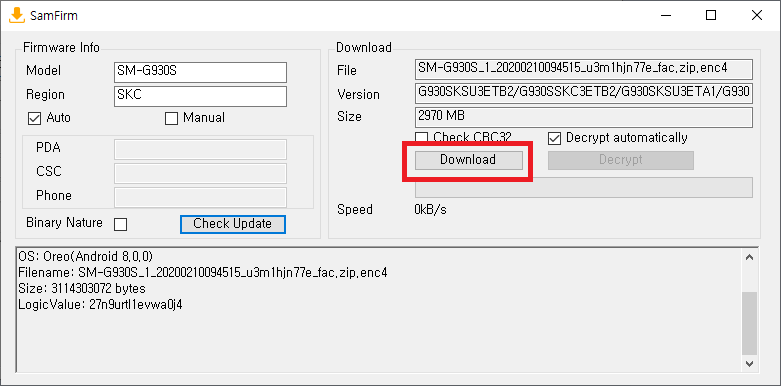Click the PDA text field
The height and width of the screenshot is (386, 781).
click(200, 149)
